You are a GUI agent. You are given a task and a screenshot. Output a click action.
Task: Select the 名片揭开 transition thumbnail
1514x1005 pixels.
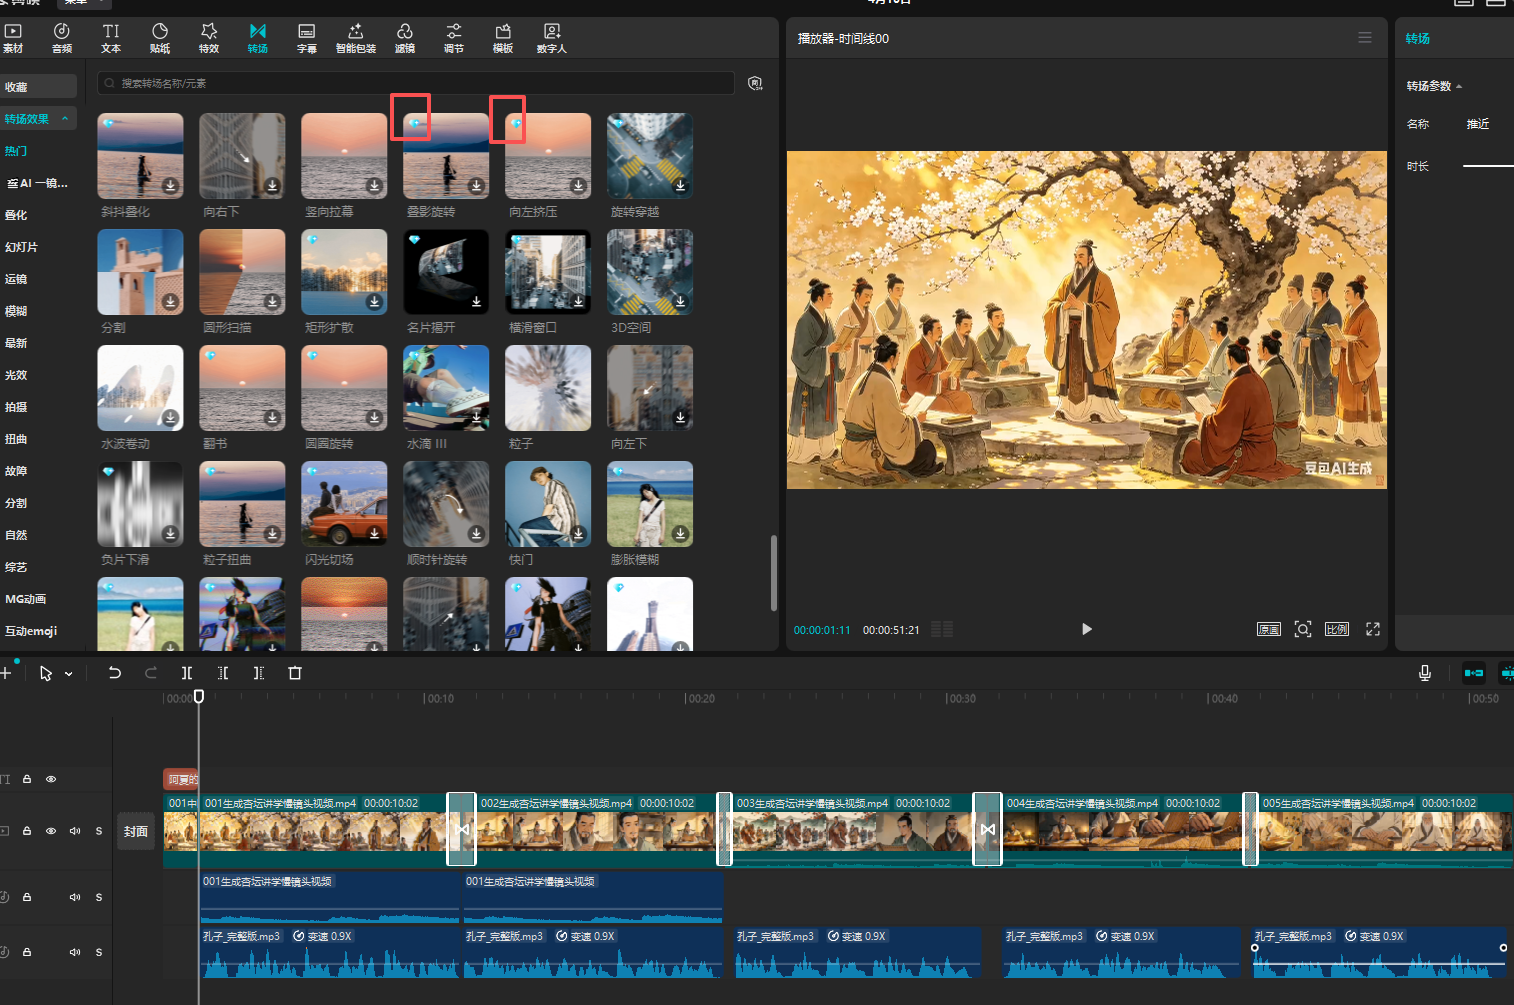446,272
